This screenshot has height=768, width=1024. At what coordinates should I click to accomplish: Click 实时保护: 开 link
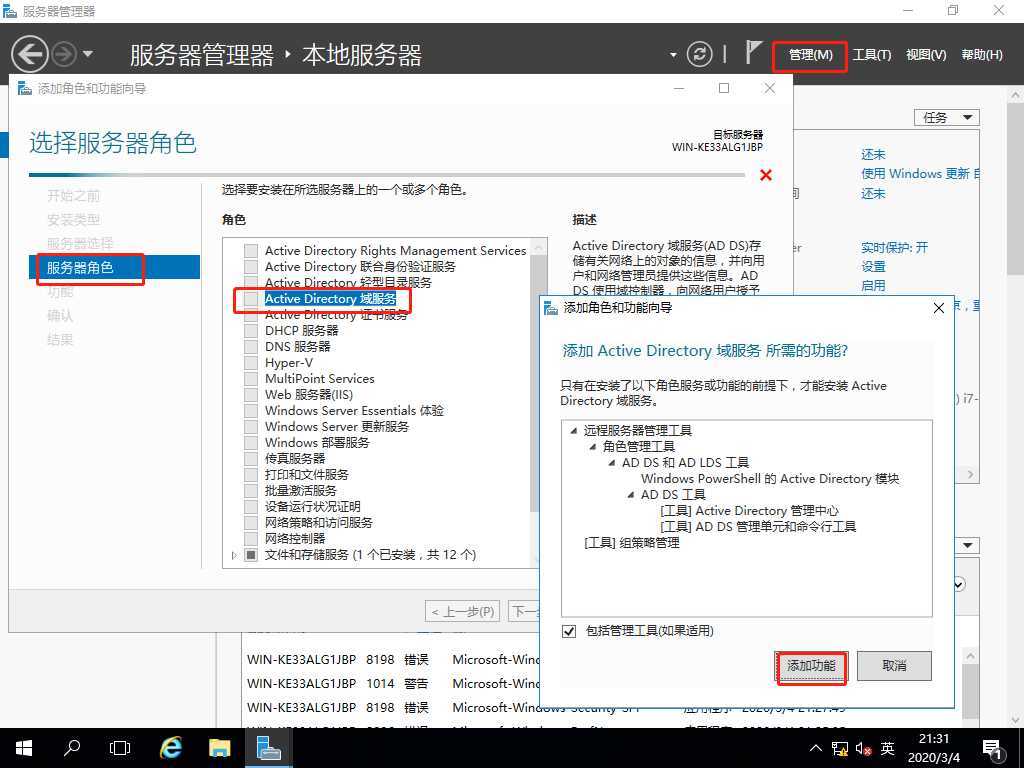pos(894,248)
